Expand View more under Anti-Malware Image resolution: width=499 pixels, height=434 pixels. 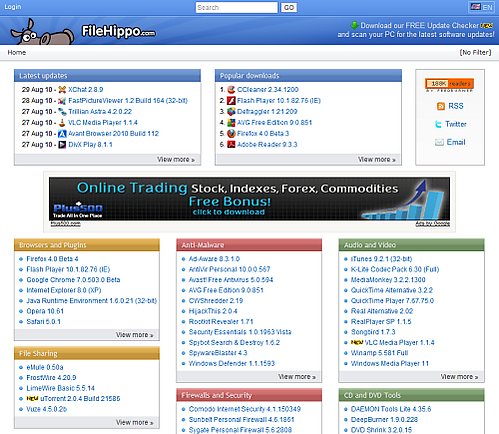[297, 377]
